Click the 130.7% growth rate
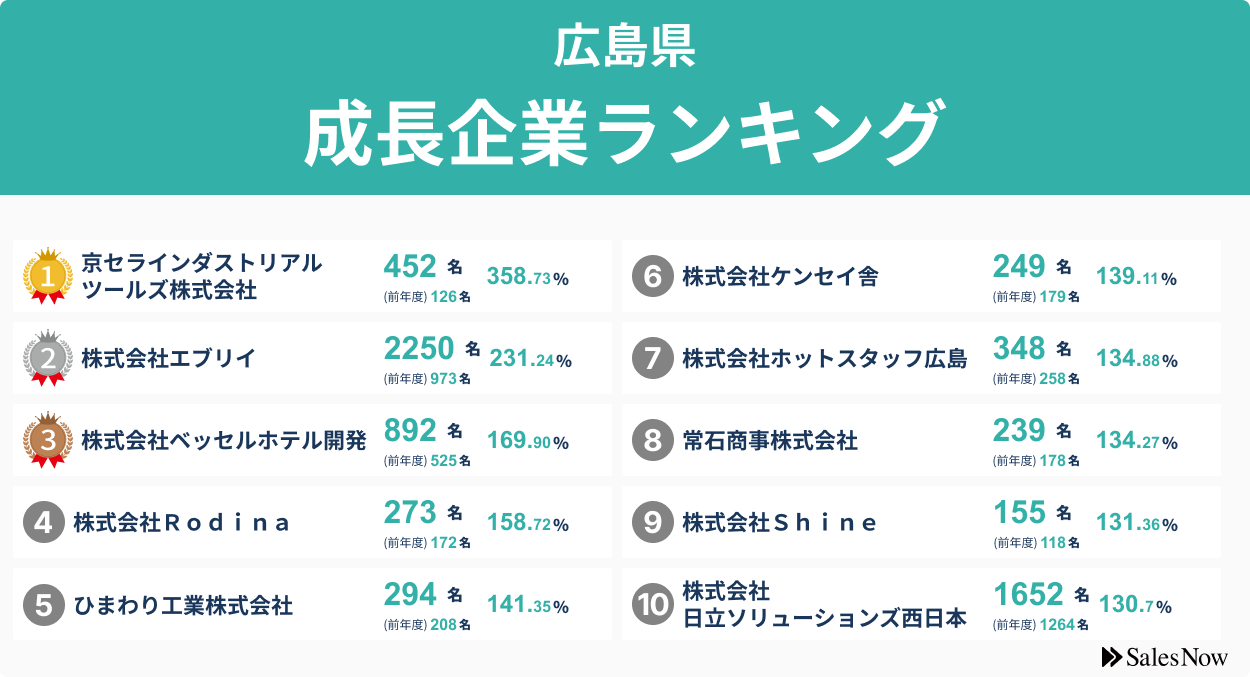Image resolution: width=1250 pixels, height=677 pixels. tap(1135, 605)
